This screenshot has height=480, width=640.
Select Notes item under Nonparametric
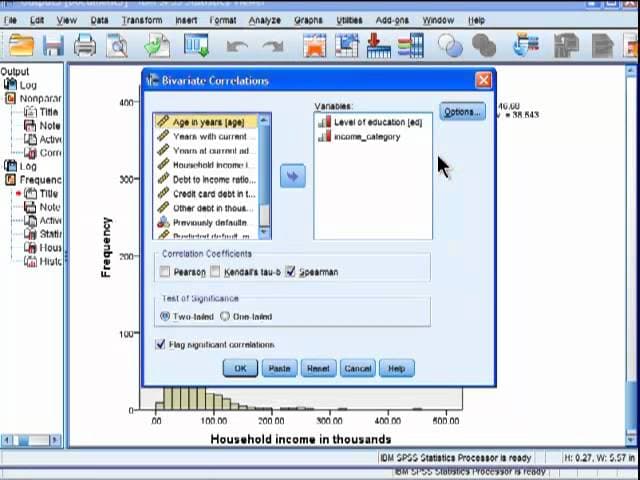(42, 126)
